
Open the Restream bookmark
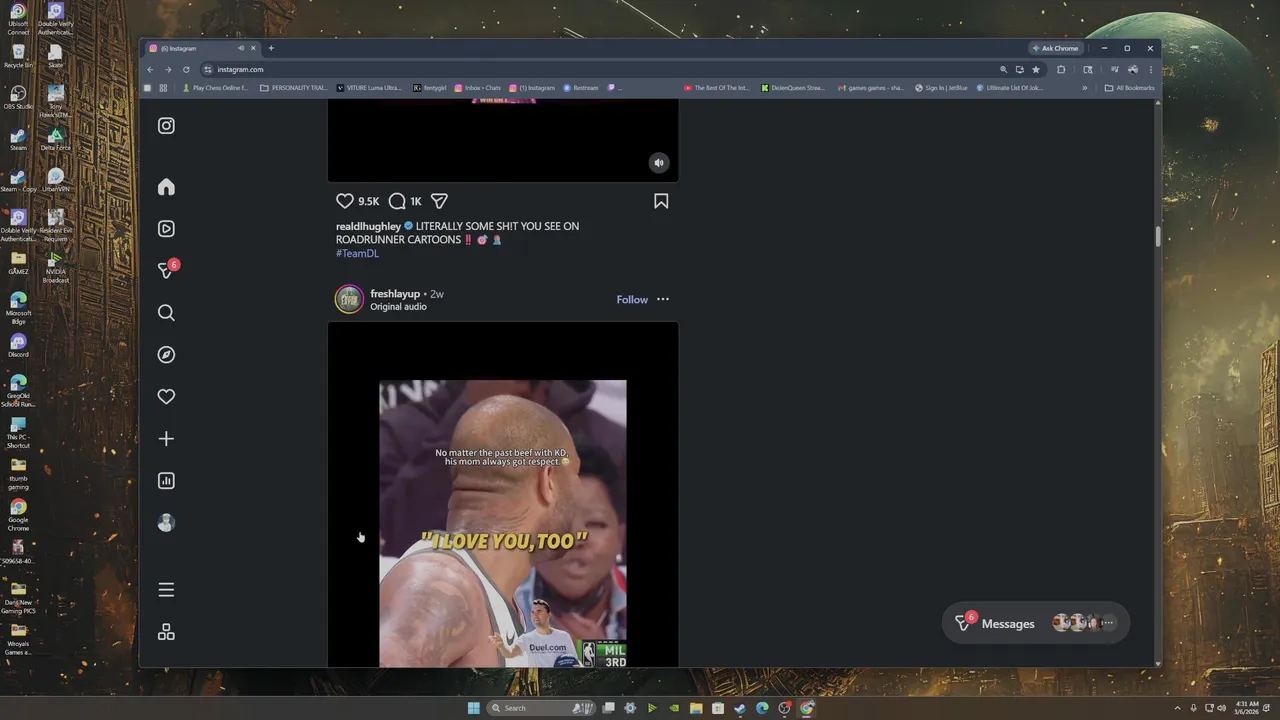coord(581,88)
